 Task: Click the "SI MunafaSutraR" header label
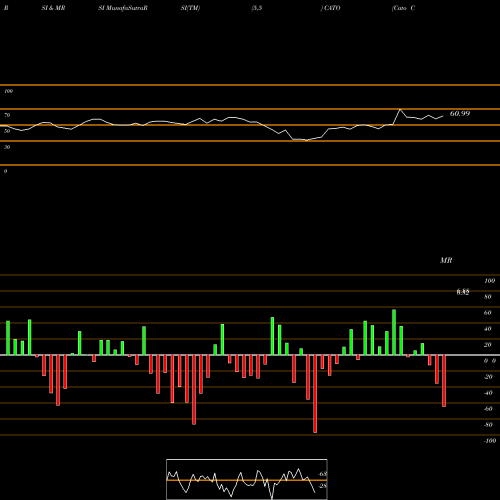tap(123, 8)
